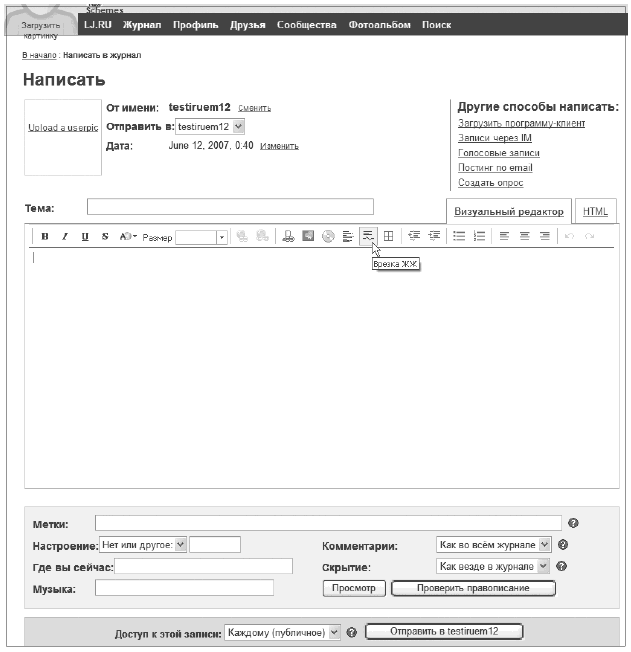Image resolution: width=631 pixels, height=652 pixels.
Task: Open the Доступ к этой записи dropdown
Action: (334, 632)
